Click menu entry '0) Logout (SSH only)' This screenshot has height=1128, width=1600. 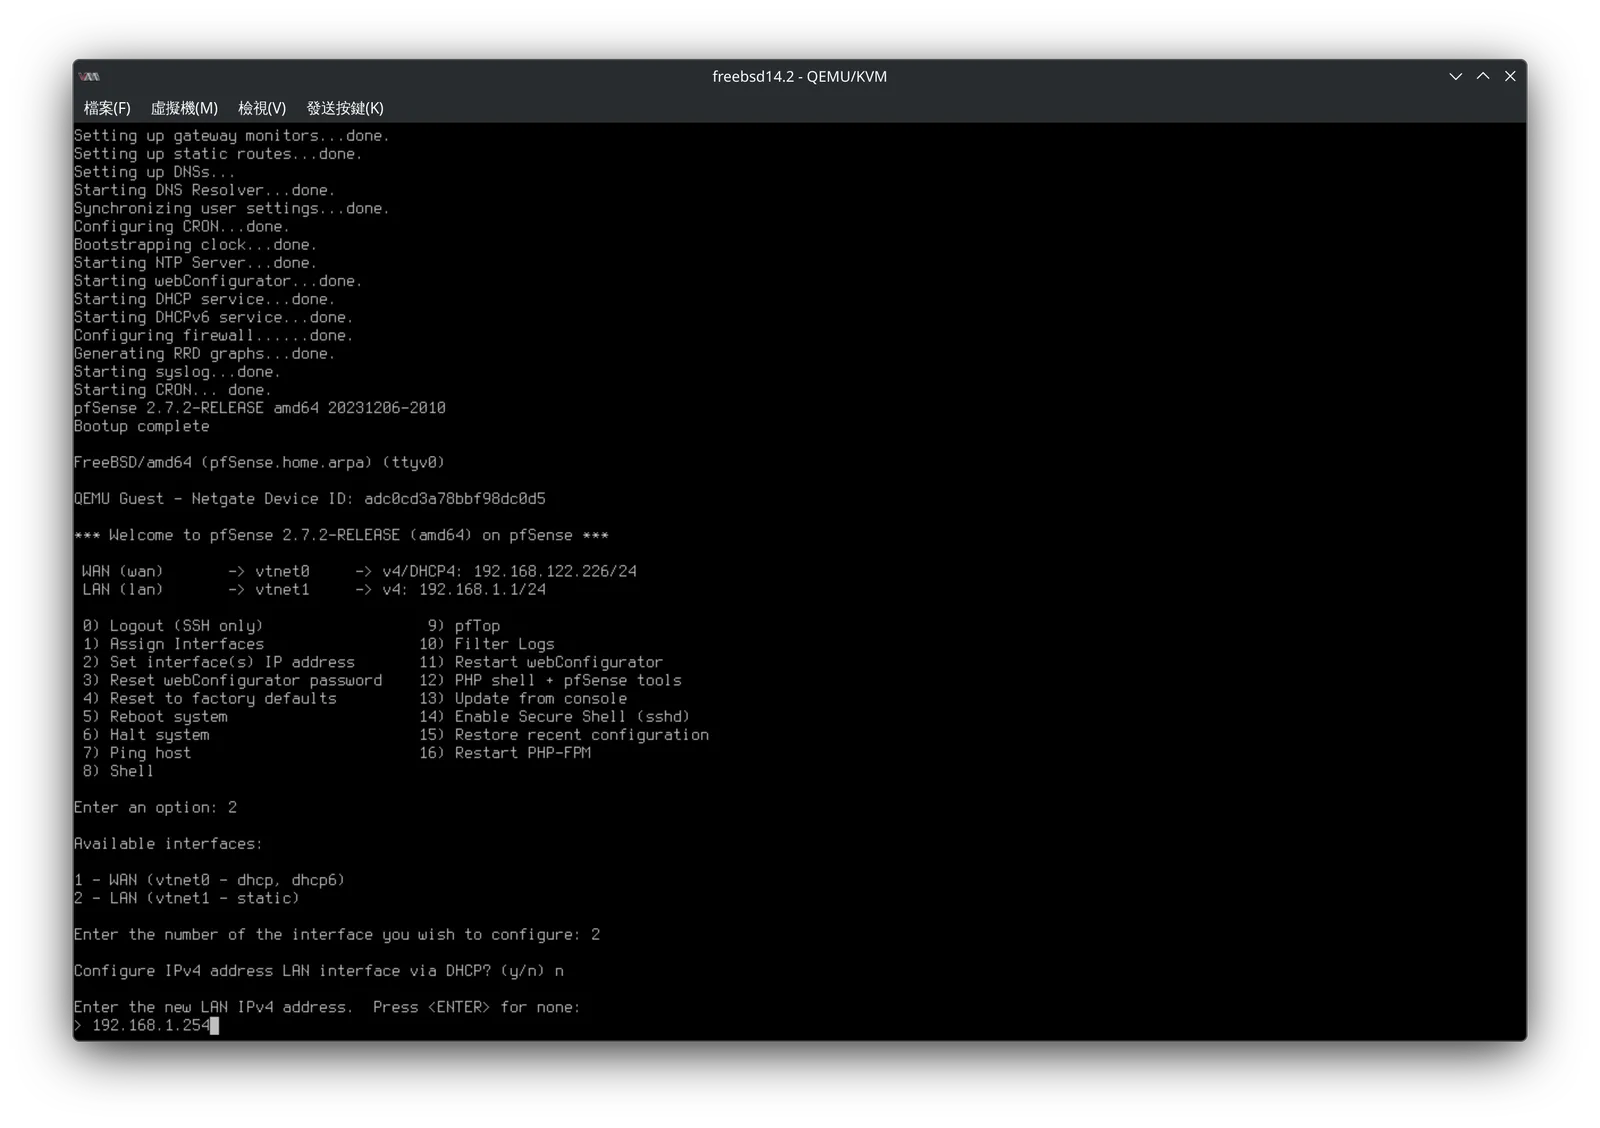(173, 626)
